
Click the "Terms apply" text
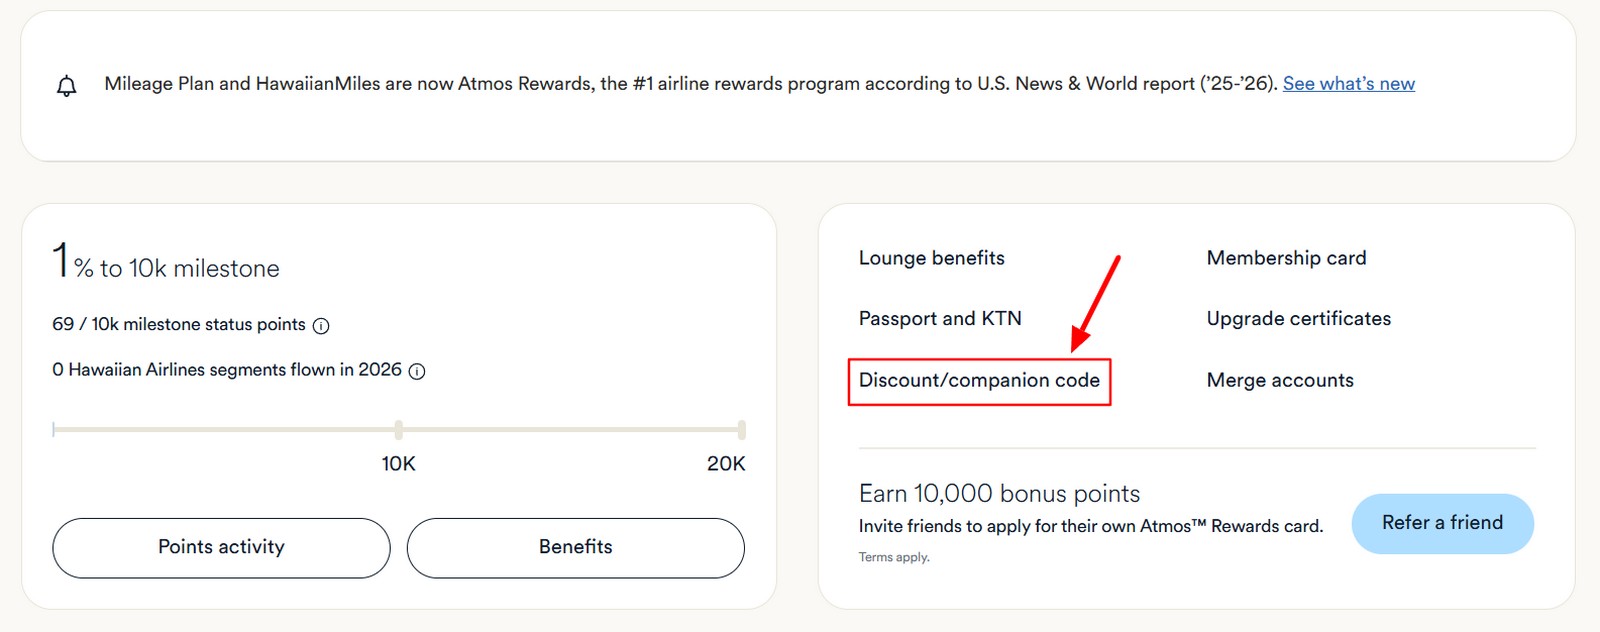click(893, 557)
